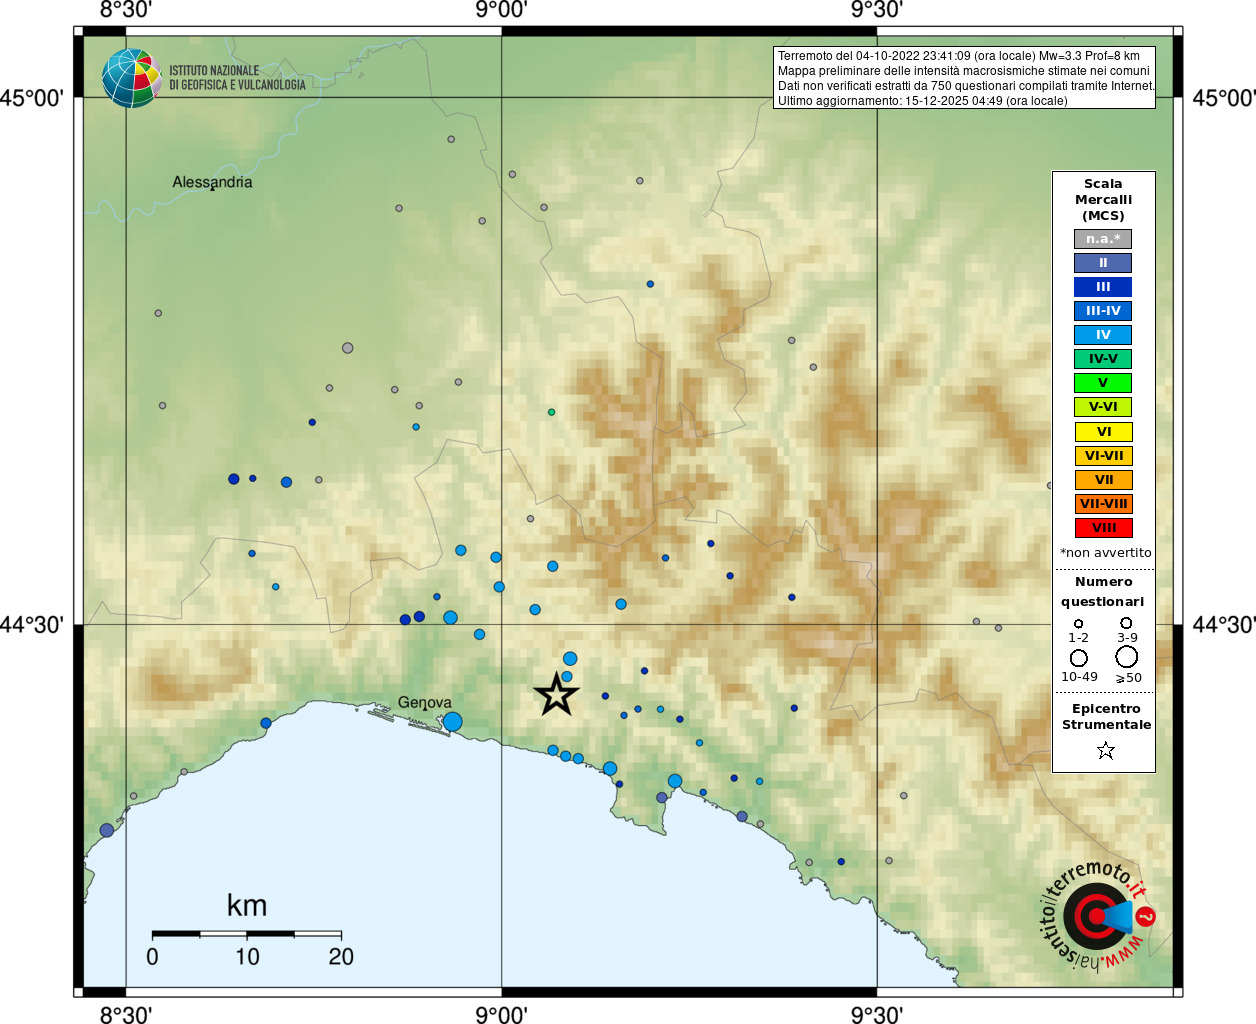Click the left 44°30' latitude label

point(32,625)
